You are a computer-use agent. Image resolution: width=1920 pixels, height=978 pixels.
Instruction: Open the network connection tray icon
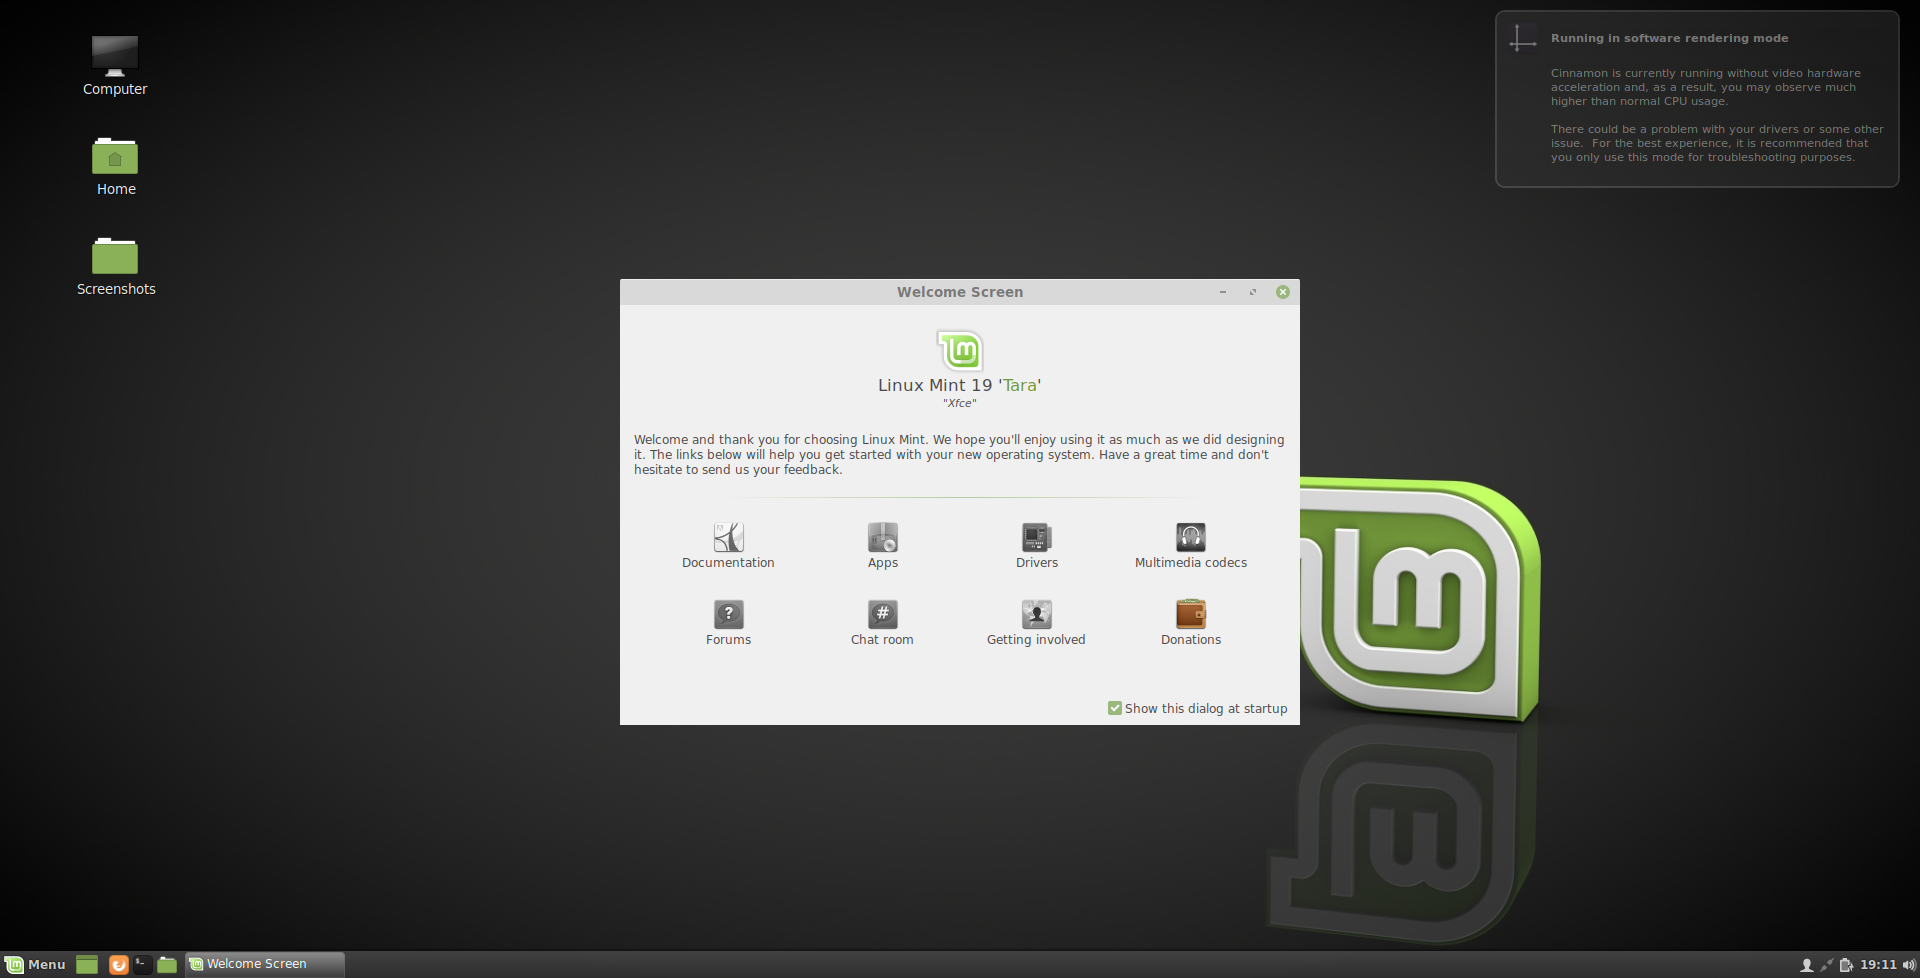click(1826, 965)
